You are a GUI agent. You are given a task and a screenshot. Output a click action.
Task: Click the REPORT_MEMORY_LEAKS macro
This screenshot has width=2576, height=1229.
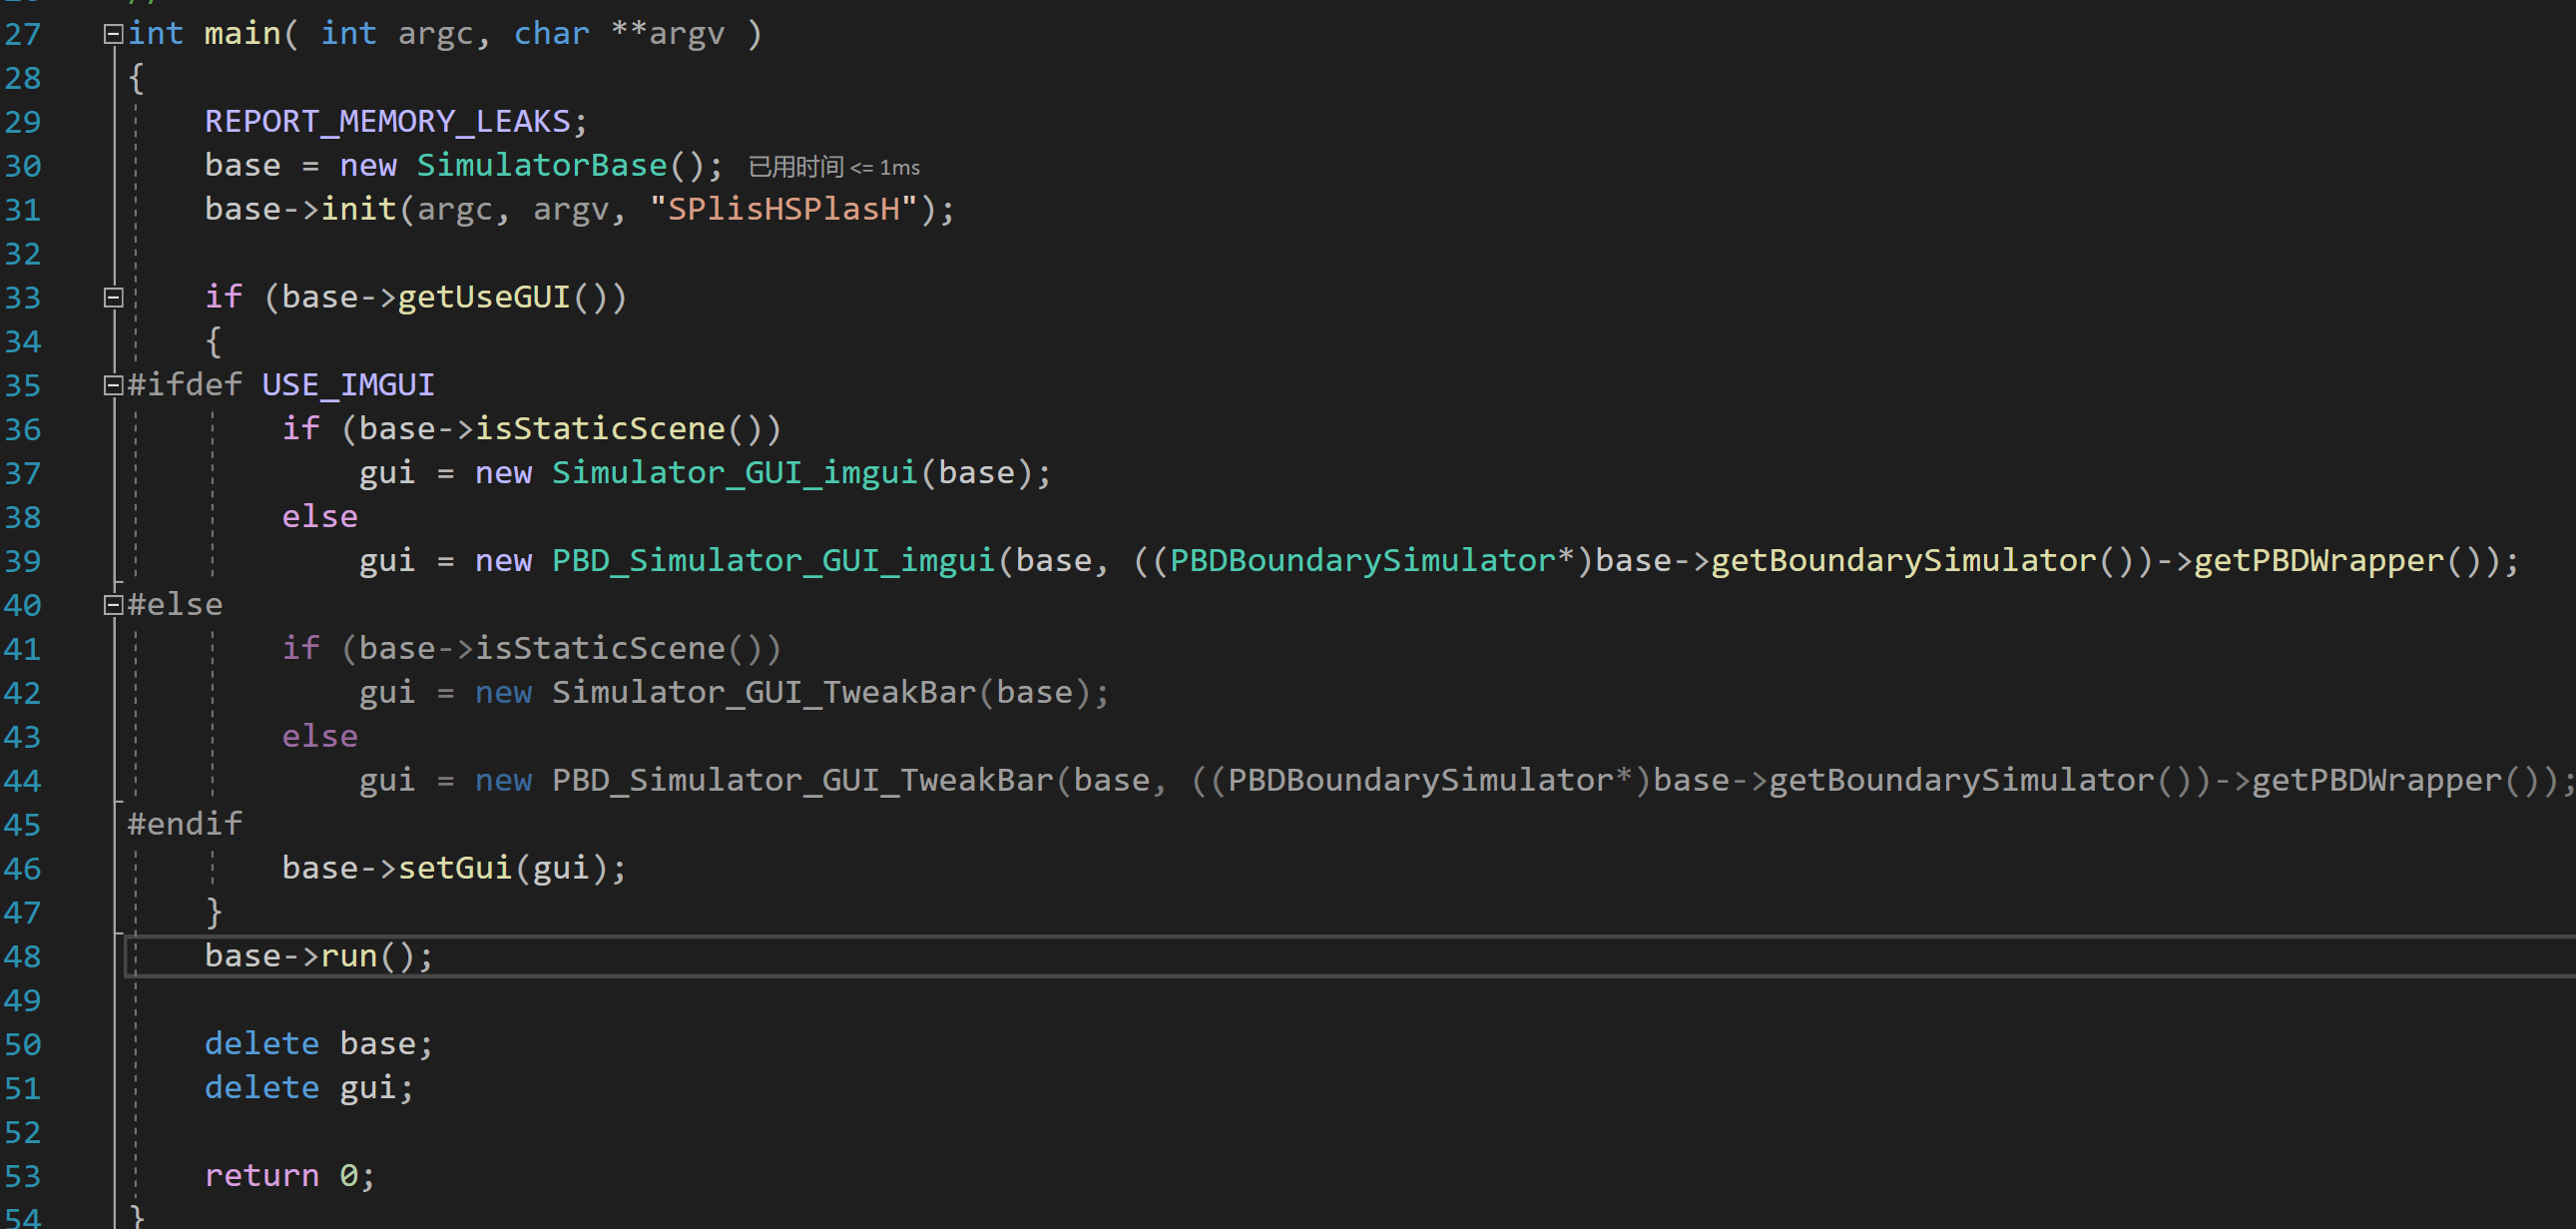pos(387,122)
